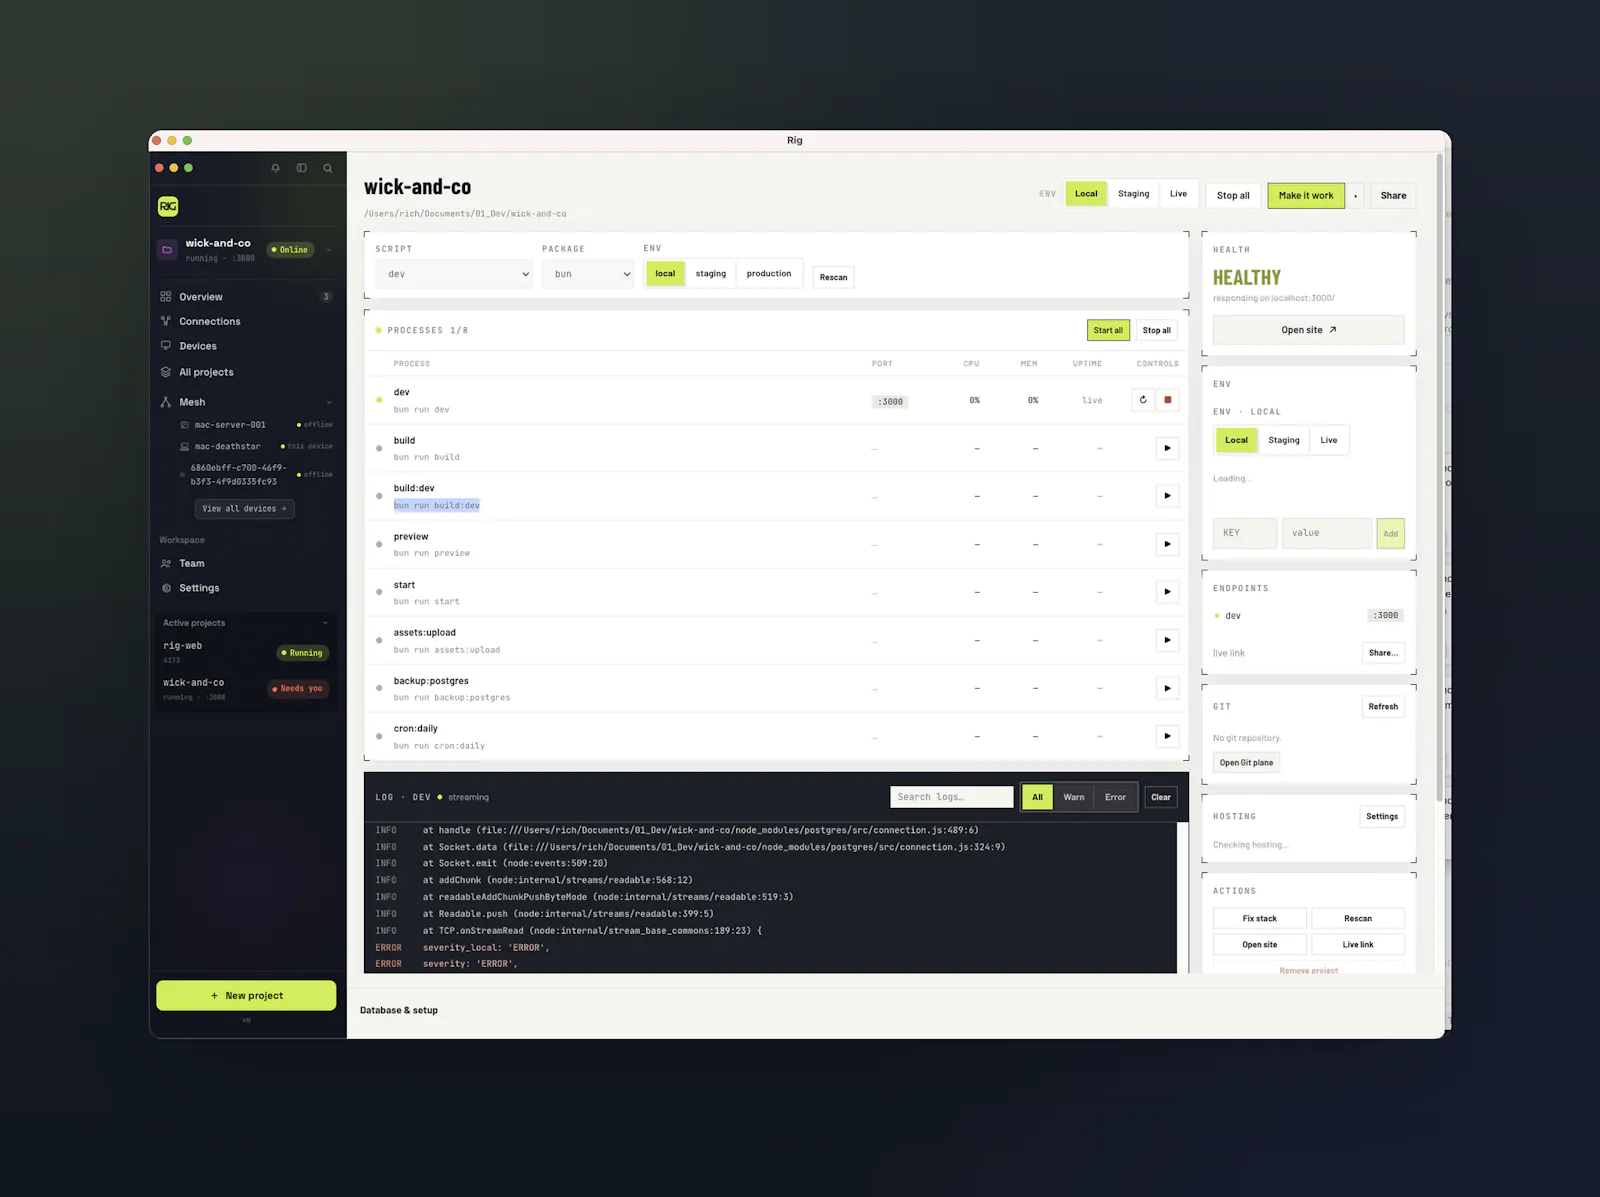Open the dropdown next to Make it work
Viewport: 1600px width, 1197px height.
point(1356,196)
